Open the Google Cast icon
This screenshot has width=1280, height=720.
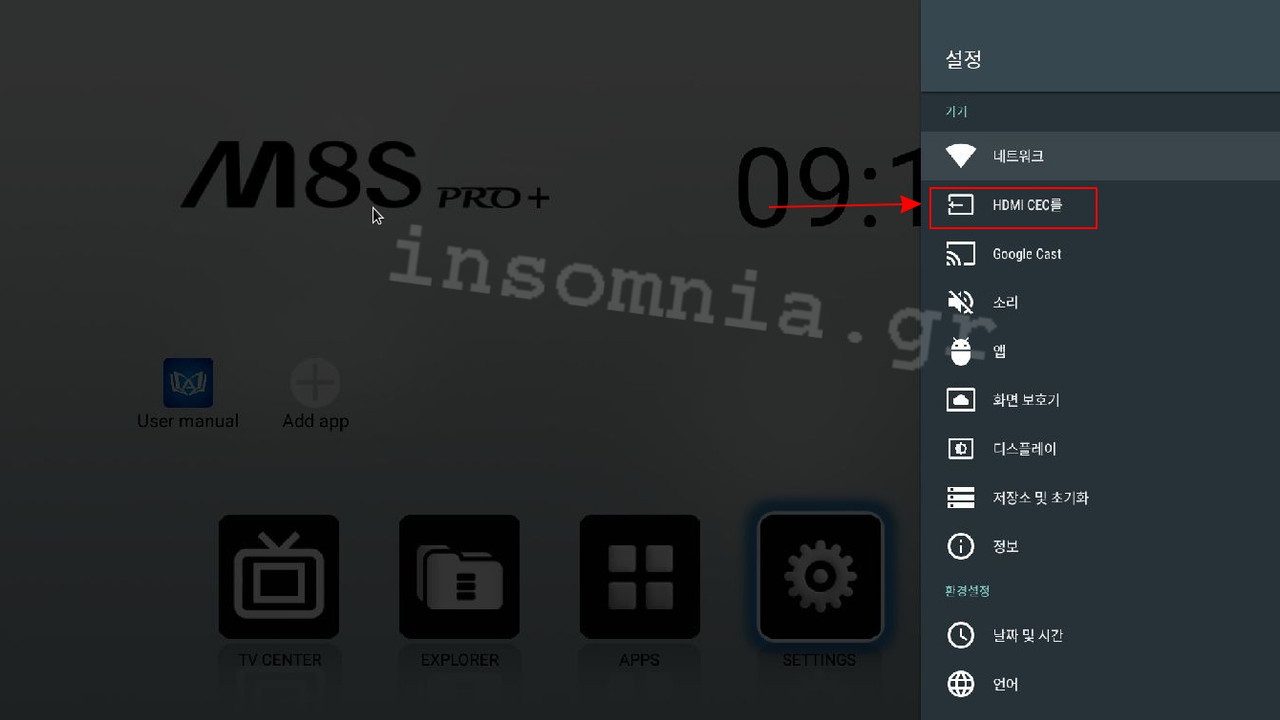coord(960,254)
